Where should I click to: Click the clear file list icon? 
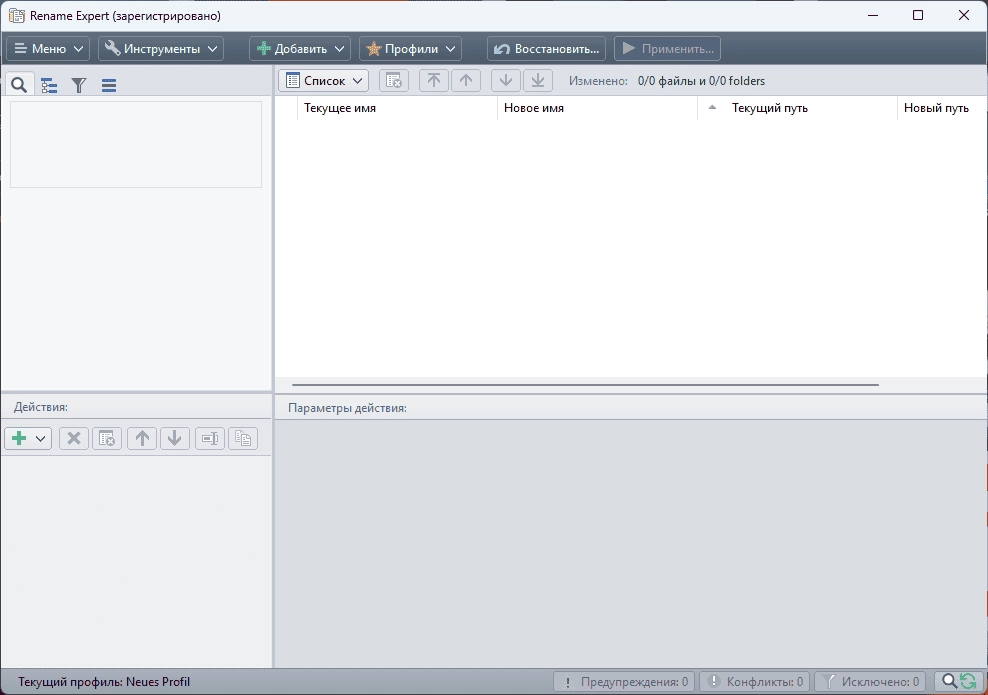point(394,81)
